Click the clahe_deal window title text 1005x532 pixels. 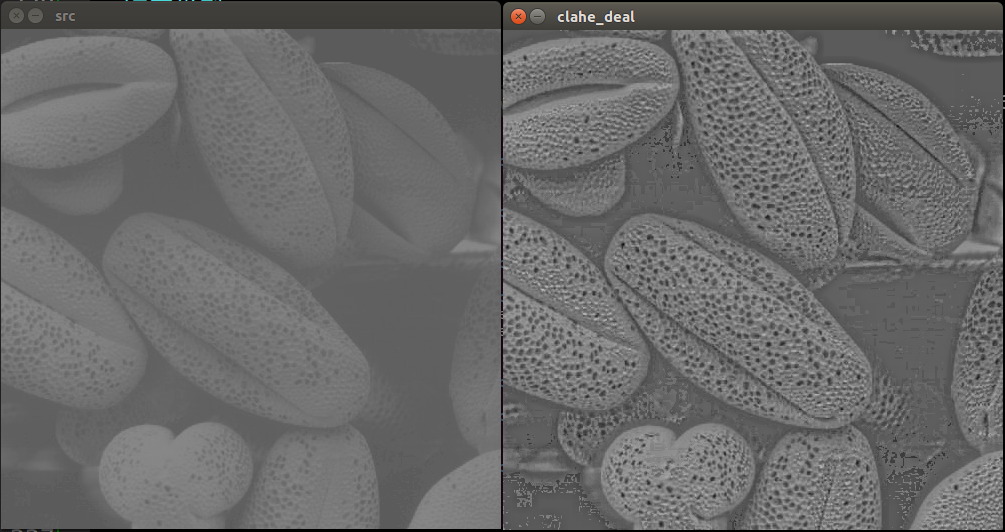point(595,17)
